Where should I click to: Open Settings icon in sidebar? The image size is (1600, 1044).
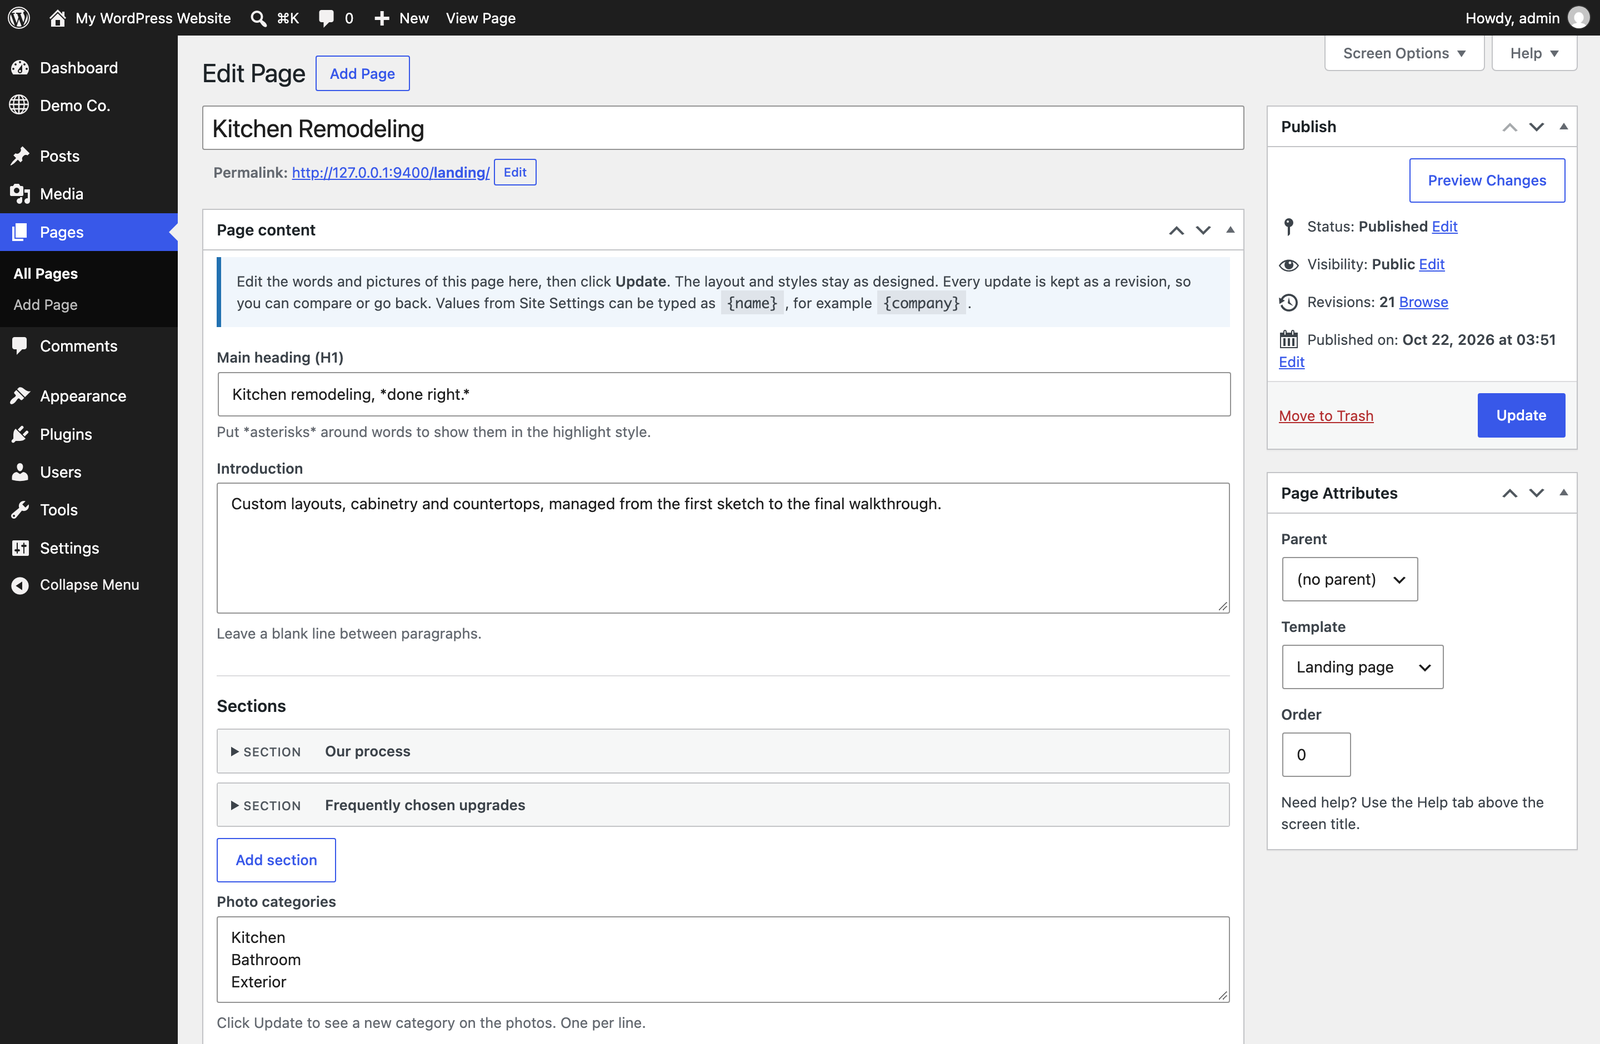[x=20, y=548]
